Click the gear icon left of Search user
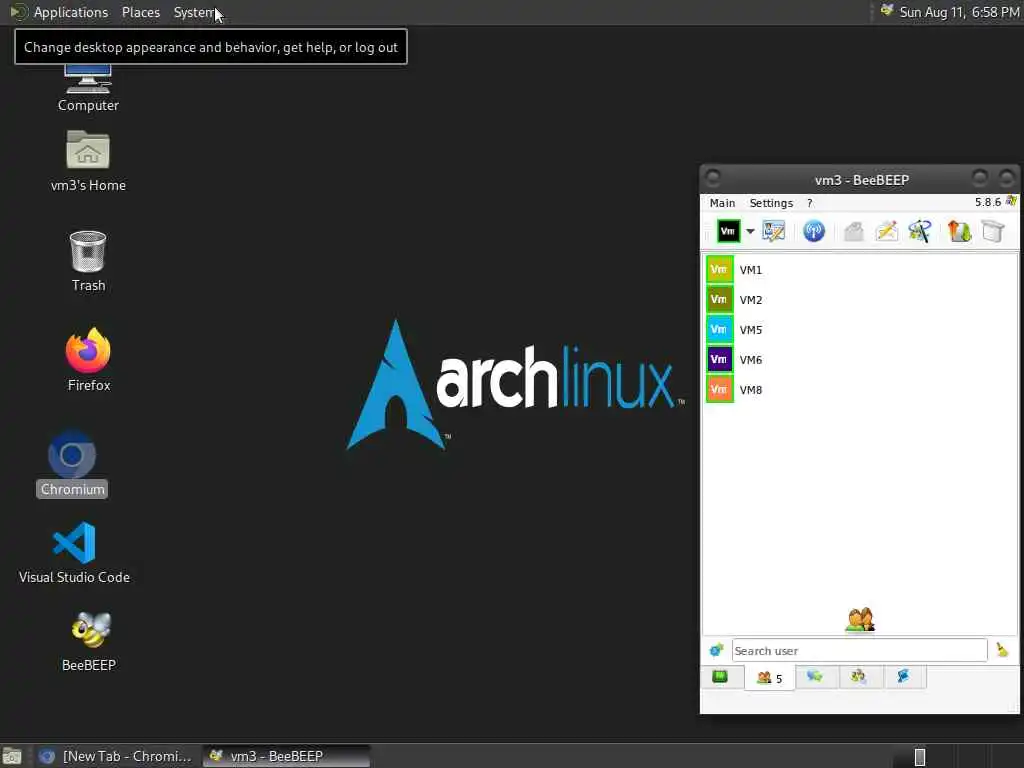Screen dimensions: 1024x768 (716, 650)
